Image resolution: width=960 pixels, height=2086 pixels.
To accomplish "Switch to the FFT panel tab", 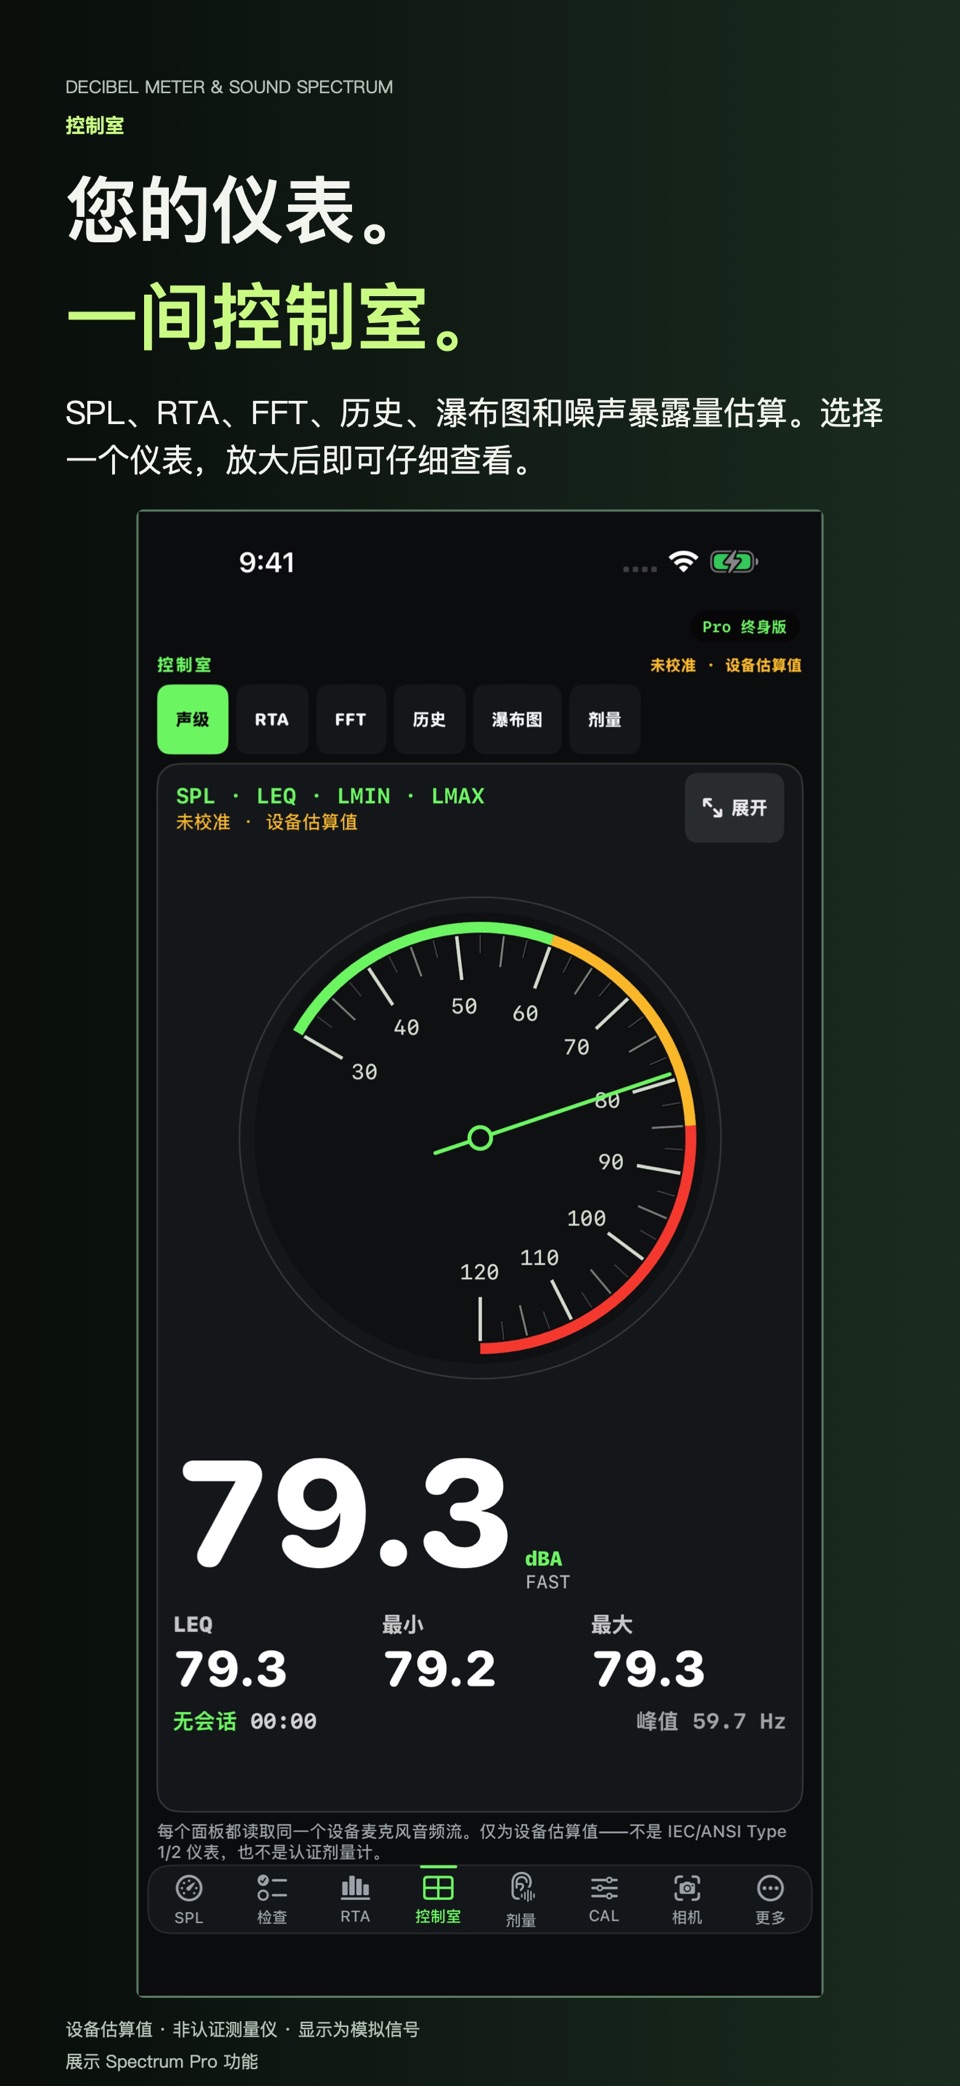I will [x=351, y=719].
